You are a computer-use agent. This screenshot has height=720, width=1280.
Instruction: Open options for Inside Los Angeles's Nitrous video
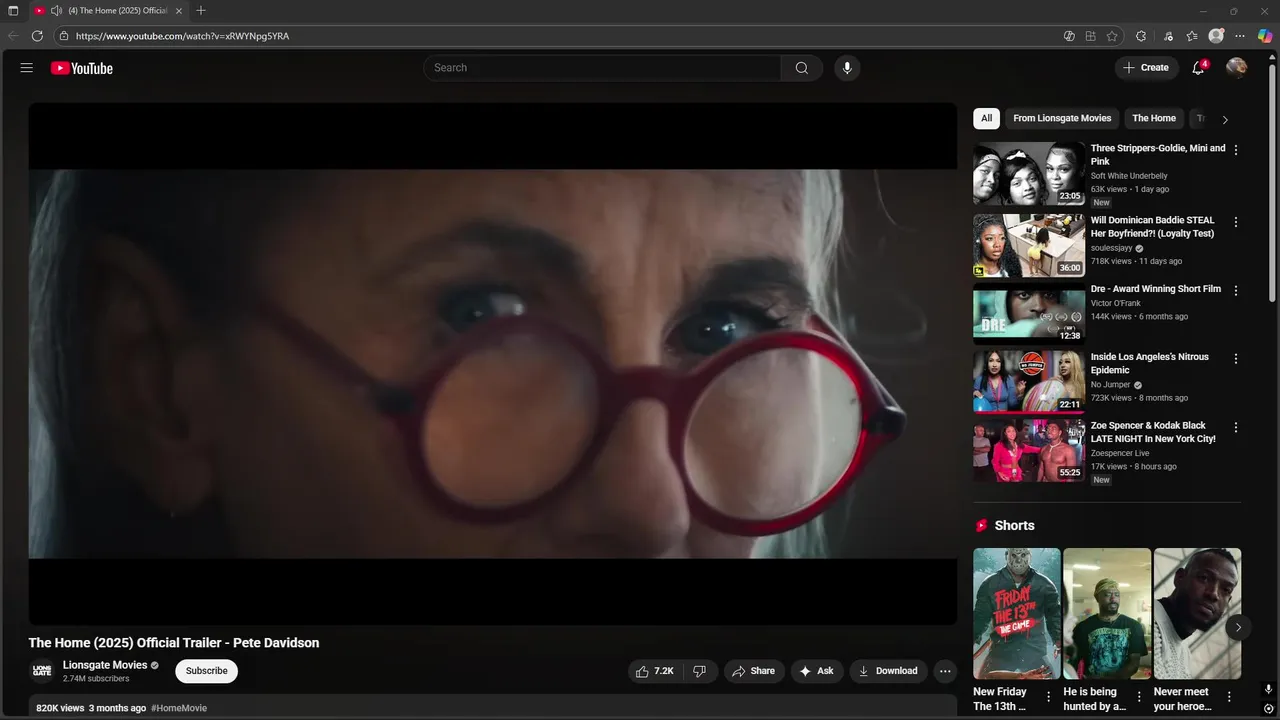click(x=1236, y=358)
